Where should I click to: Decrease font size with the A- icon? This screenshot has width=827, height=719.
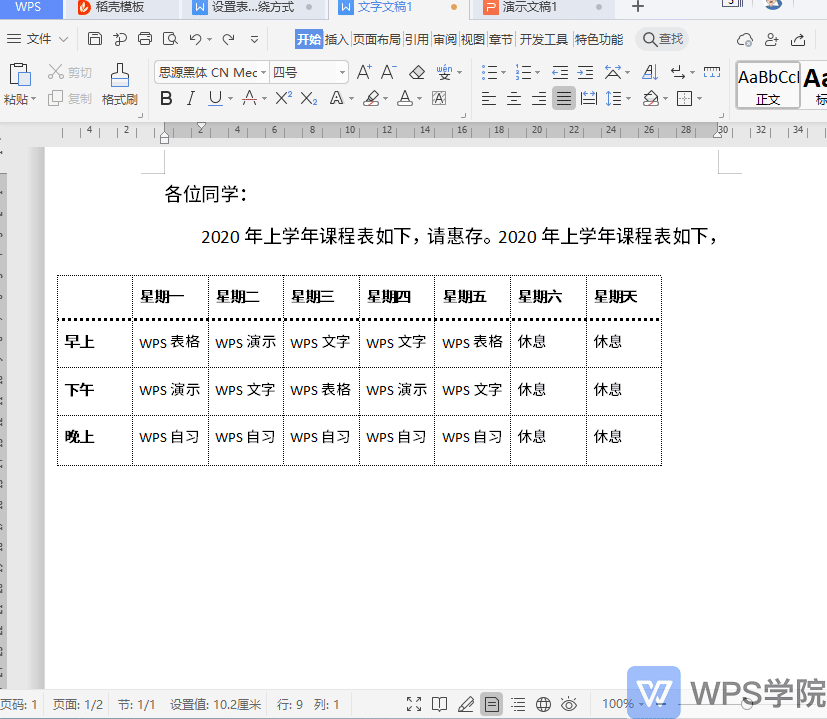(389, 72)
